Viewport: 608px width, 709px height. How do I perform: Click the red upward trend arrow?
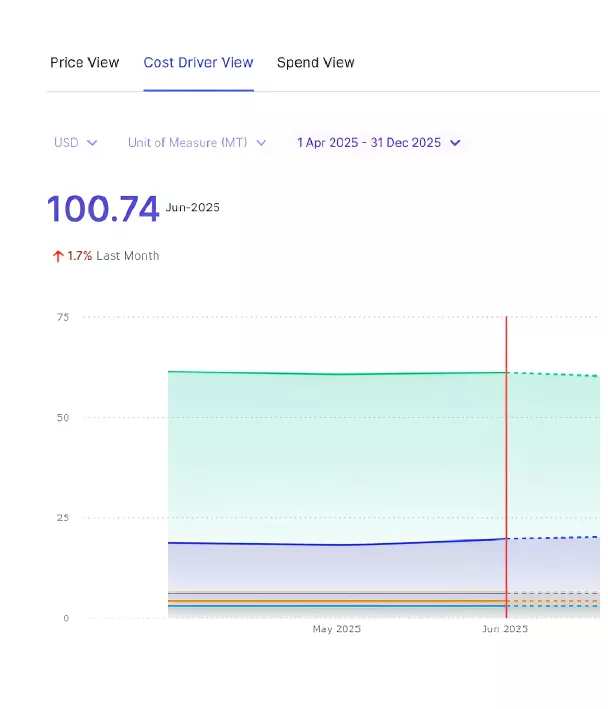click(x=58, y=256)
